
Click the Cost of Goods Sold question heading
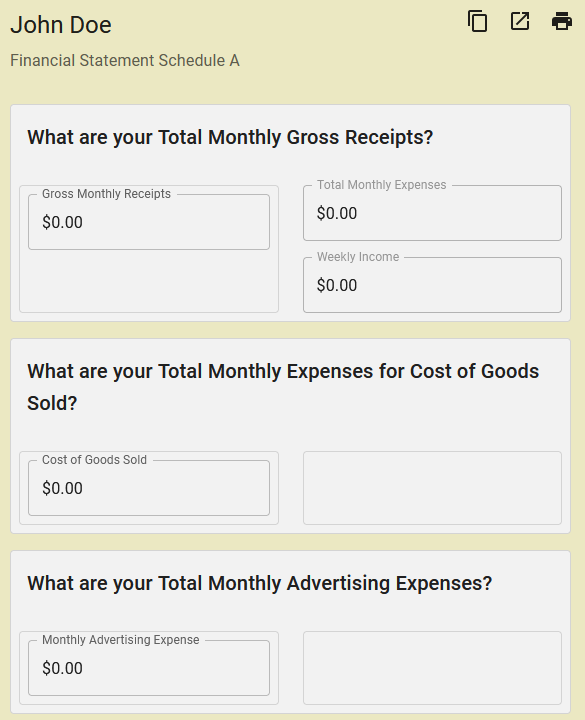coord(283,387)
